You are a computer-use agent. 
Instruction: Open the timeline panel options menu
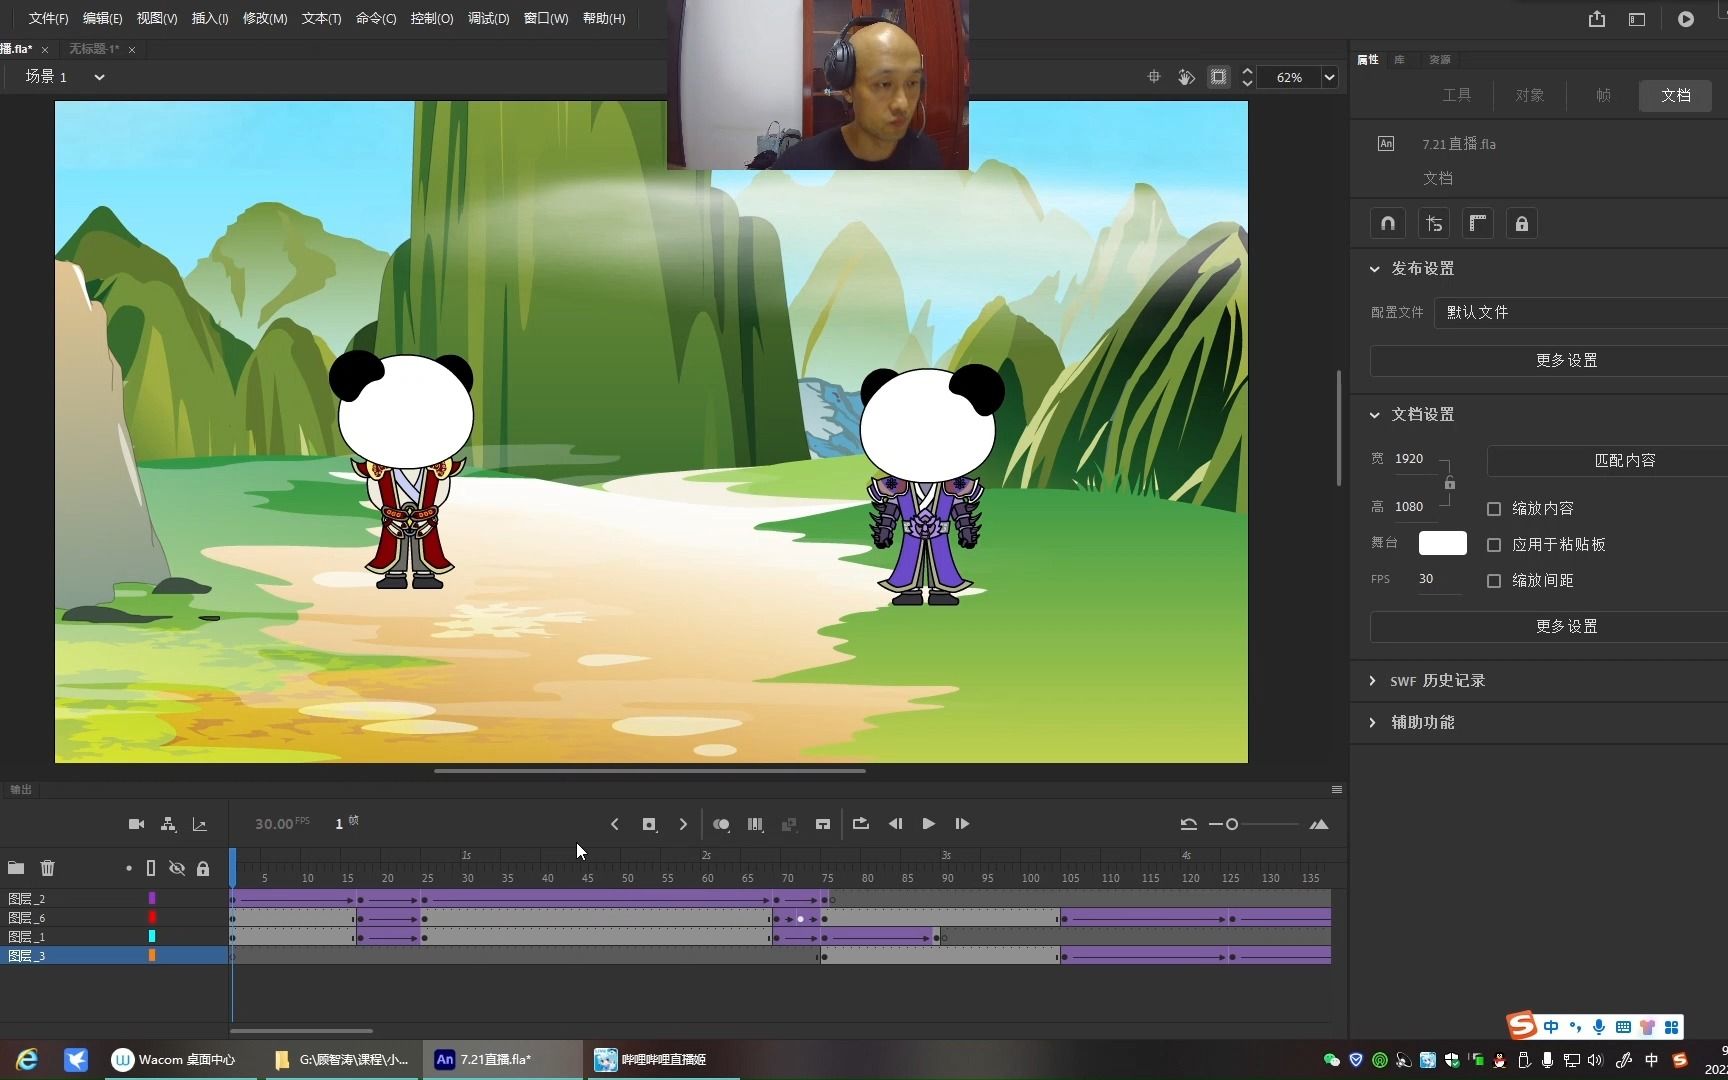pyautogui.click(x=1337, y=790)
